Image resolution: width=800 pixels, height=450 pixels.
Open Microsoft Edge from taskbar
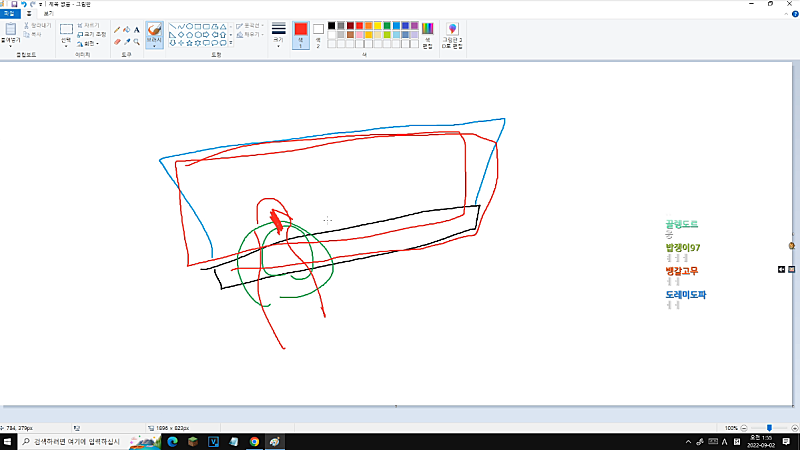(172, 442)
